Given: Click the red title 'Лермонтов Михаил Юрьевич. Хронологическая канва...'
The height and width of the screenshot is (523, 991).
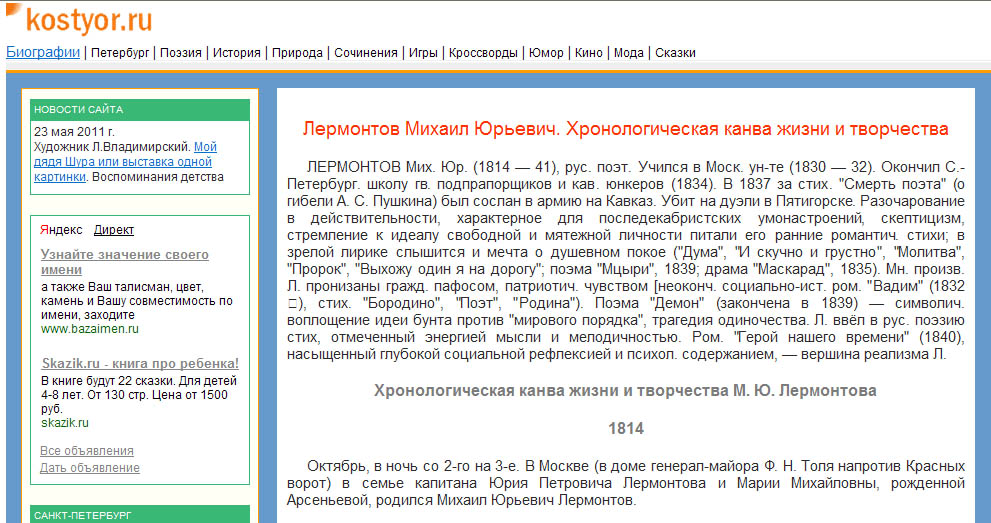Looking at the screenshot, I should click(625, 129).
